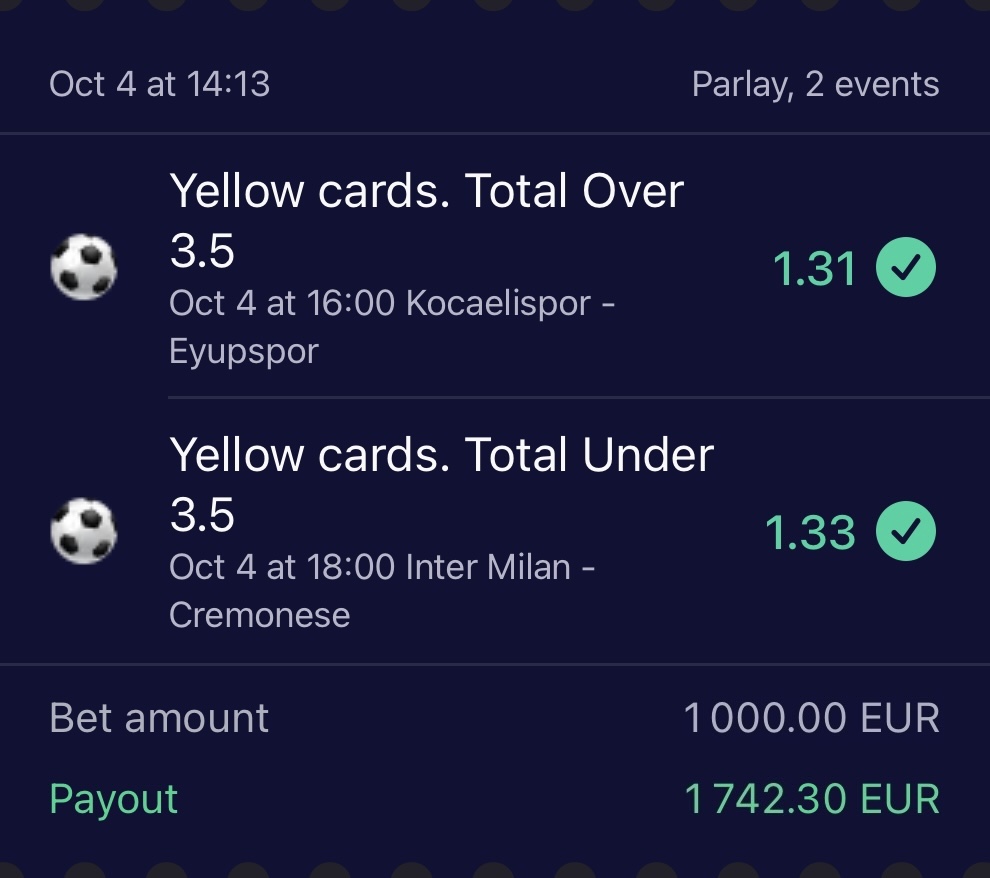Click the green checkmark beside odds 1.31
Screen dimensions: 990x878
906,268
